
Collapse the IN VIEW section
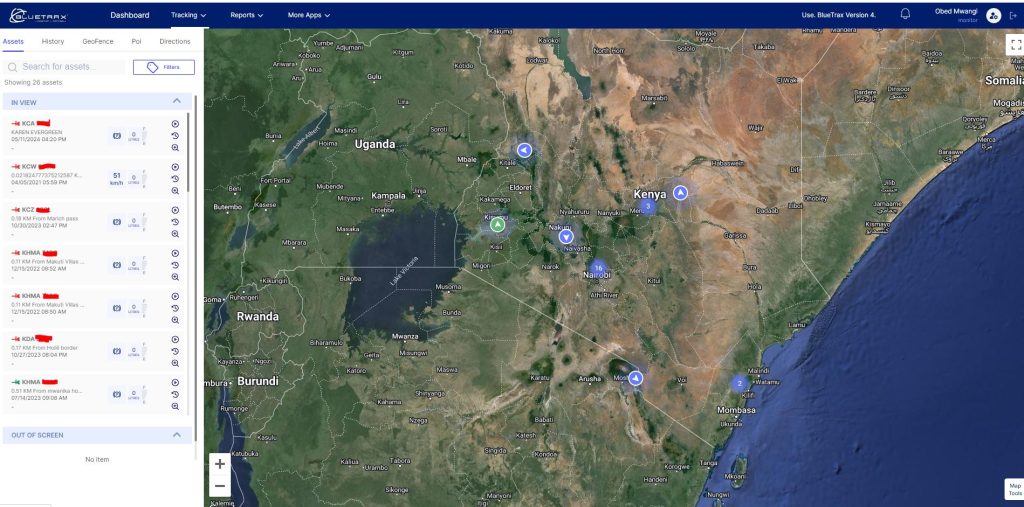pos(177,102)
